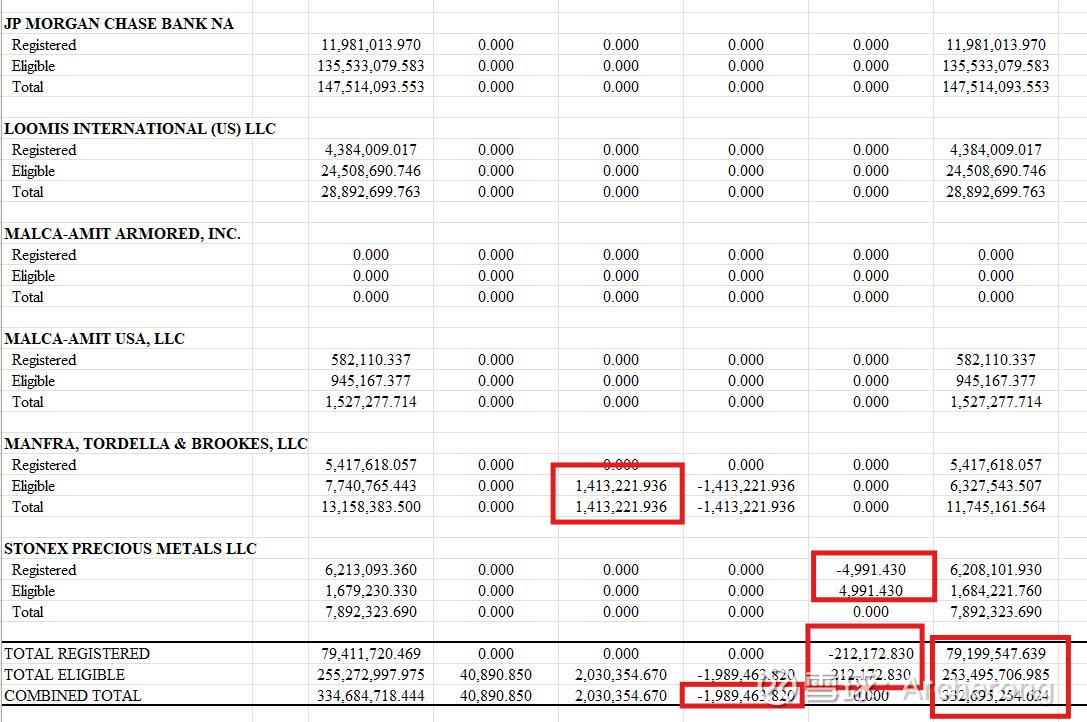Select total registered closing 79,199,547.639
This screenshot has height=722, width=1087.
click(995, 654)
